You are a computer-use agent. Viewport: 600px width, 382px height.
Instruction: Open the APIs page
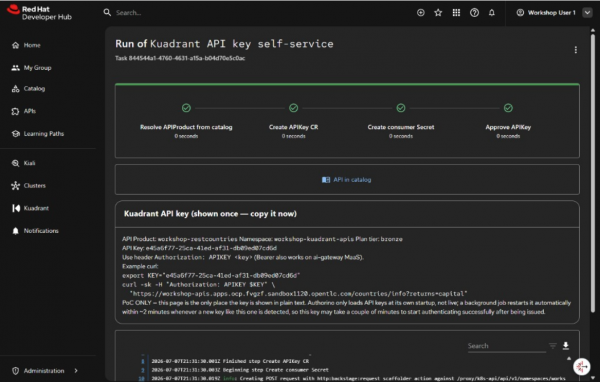tap(29, 111)
